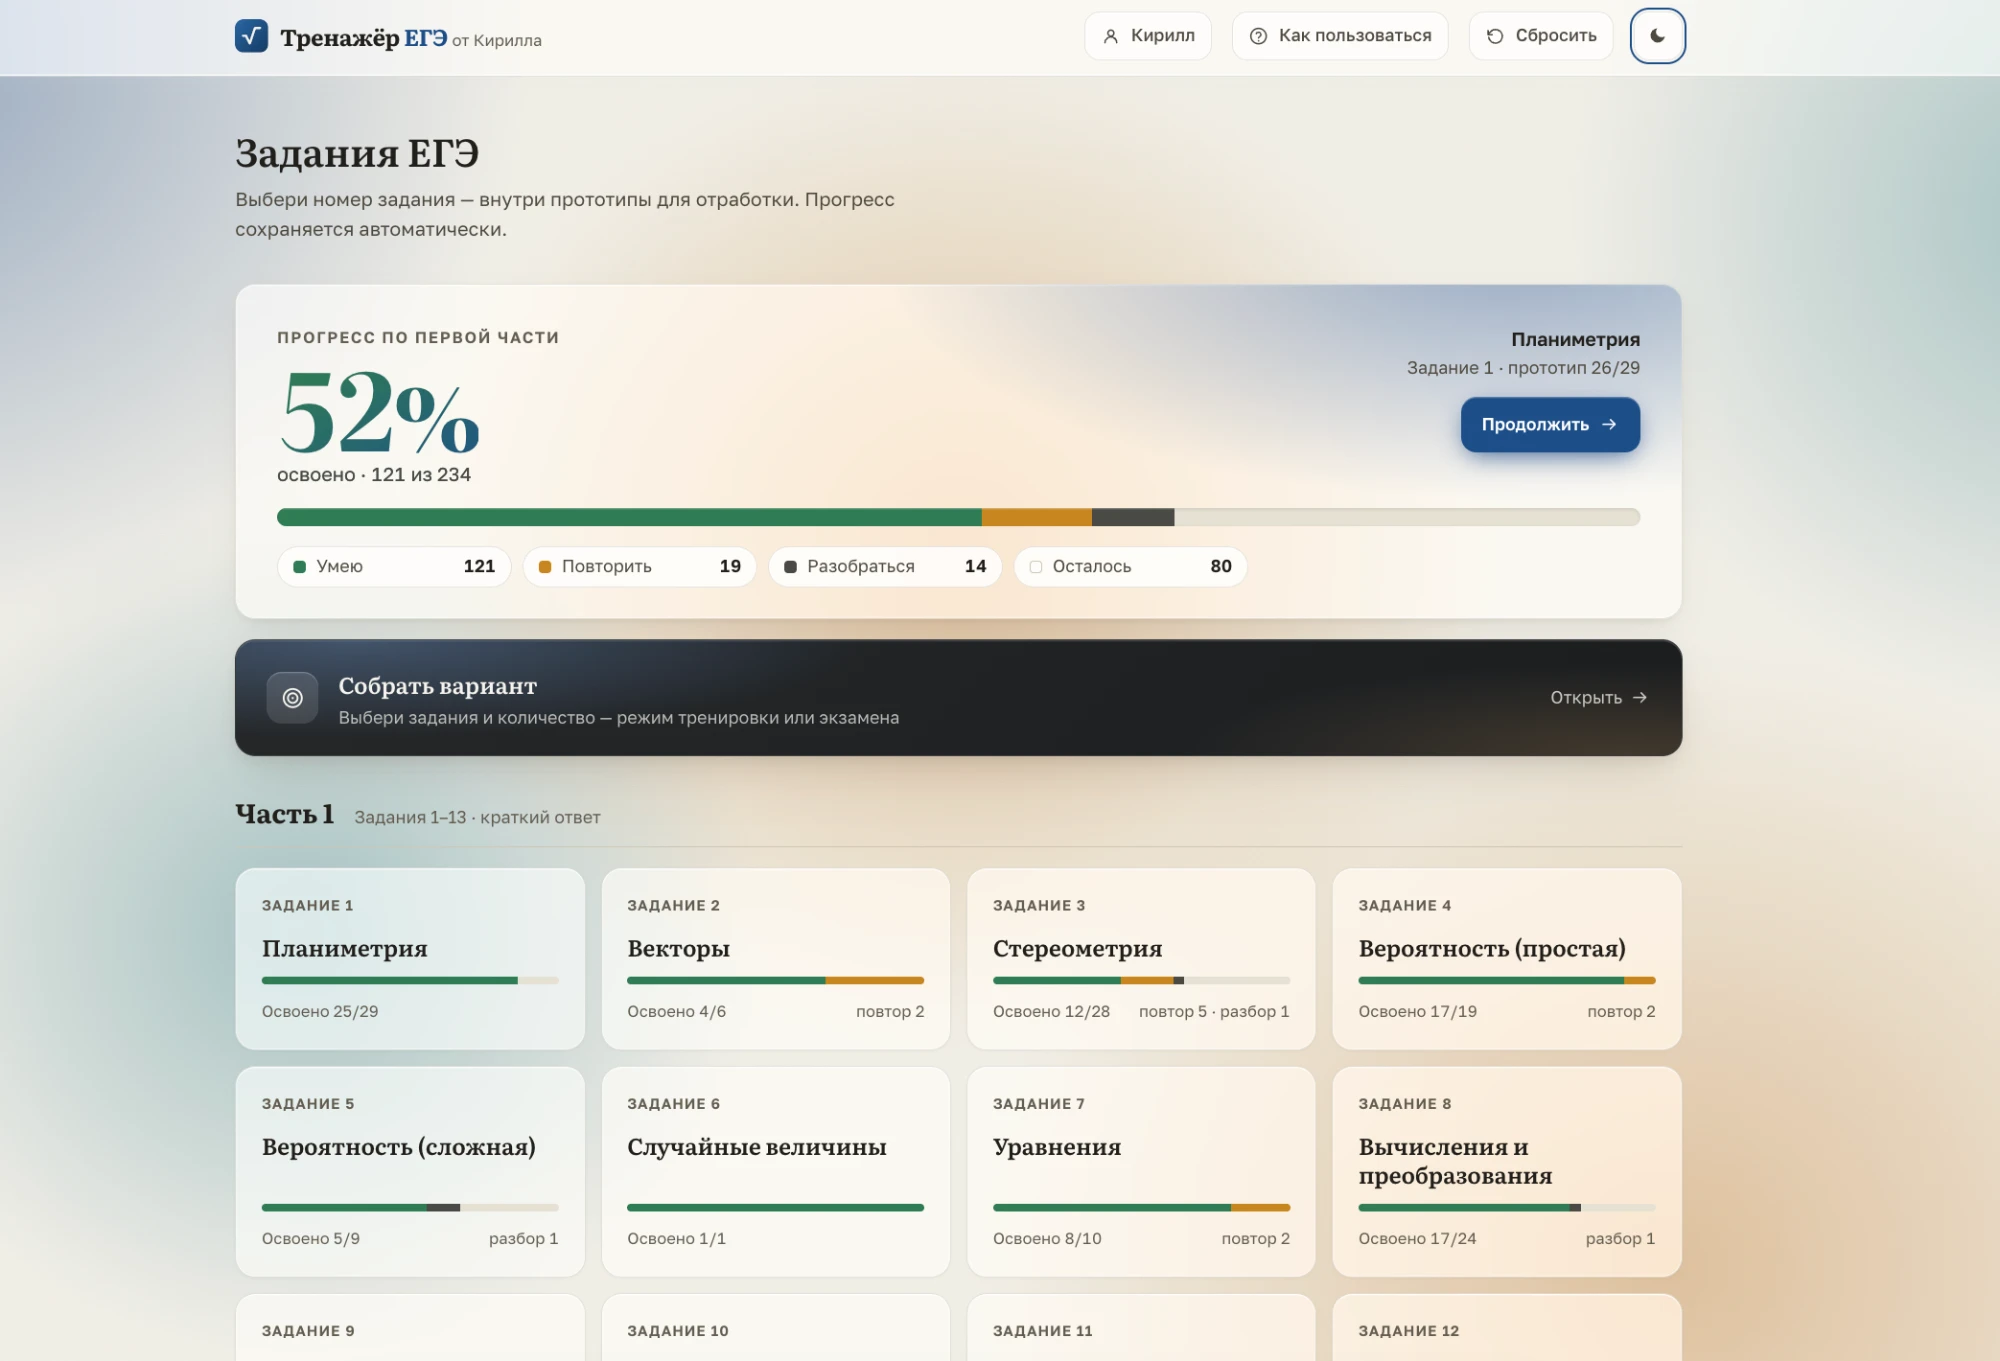Select the Разобраться 14 filter chip

tap(885, 567)
